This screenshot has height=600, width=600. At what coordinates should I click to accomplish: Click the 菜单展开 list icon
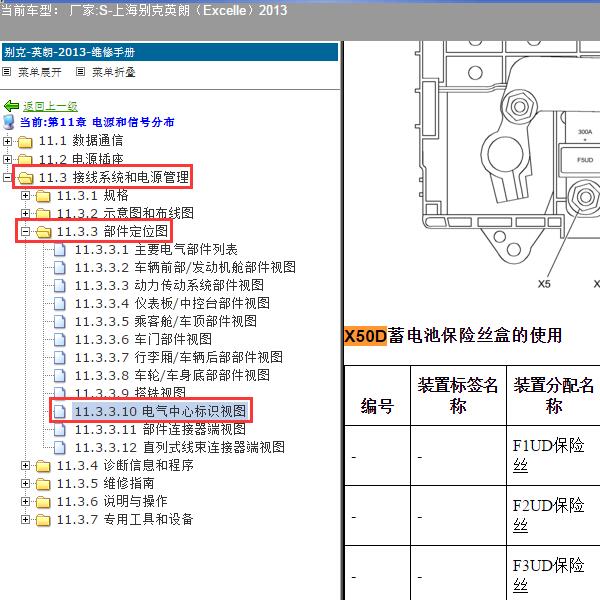(7, 72)
